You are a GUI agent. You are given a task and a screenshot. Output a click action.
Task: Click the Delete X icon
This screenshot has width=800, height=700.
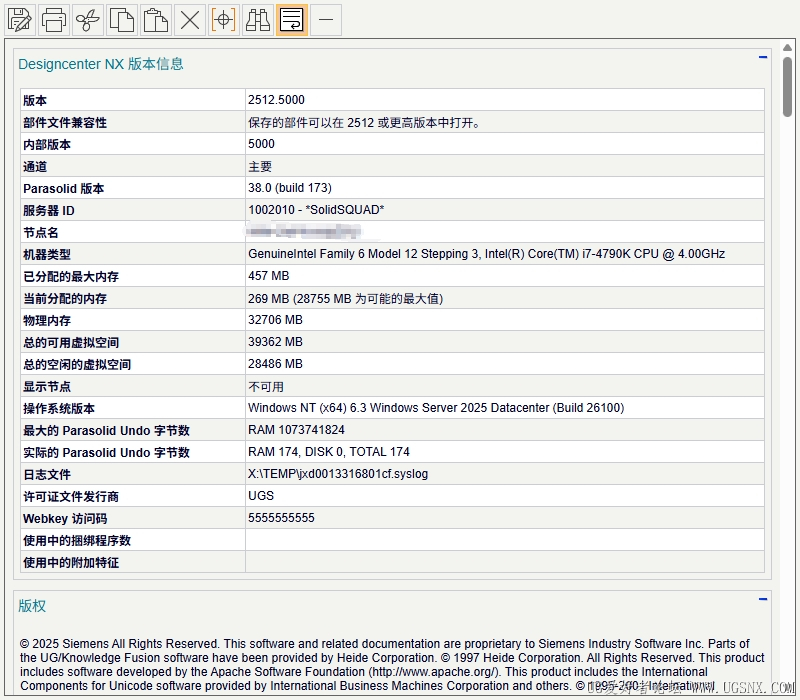point(189,19)
